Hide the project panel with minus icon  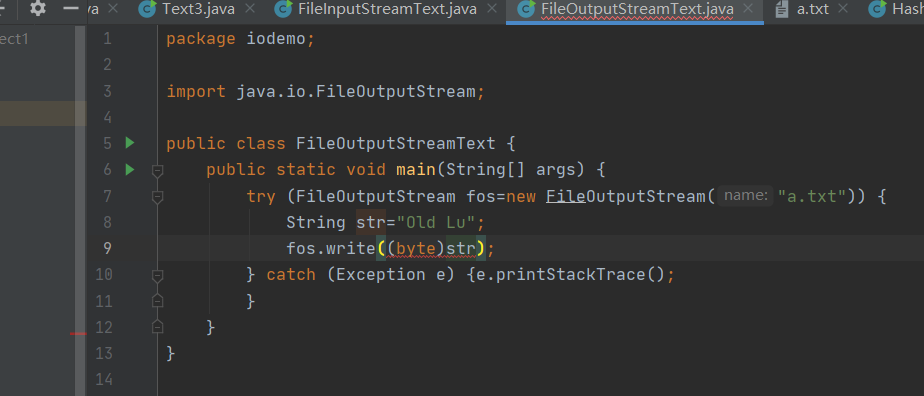(x=71, y=8)
